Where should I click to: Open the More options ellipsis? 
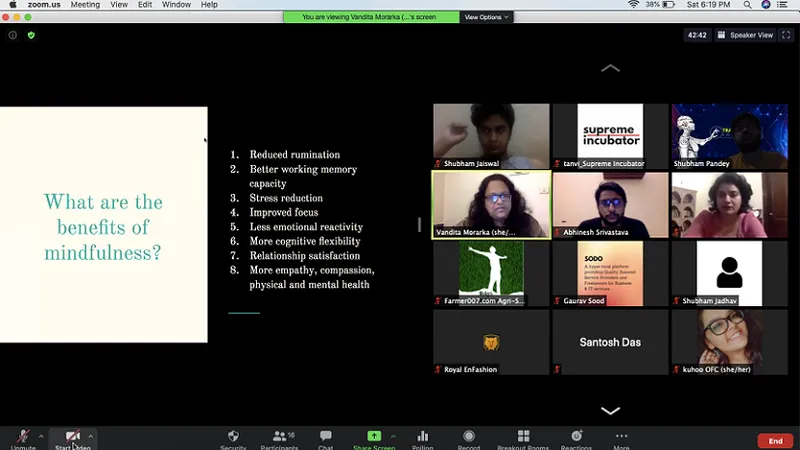point(621,438)
